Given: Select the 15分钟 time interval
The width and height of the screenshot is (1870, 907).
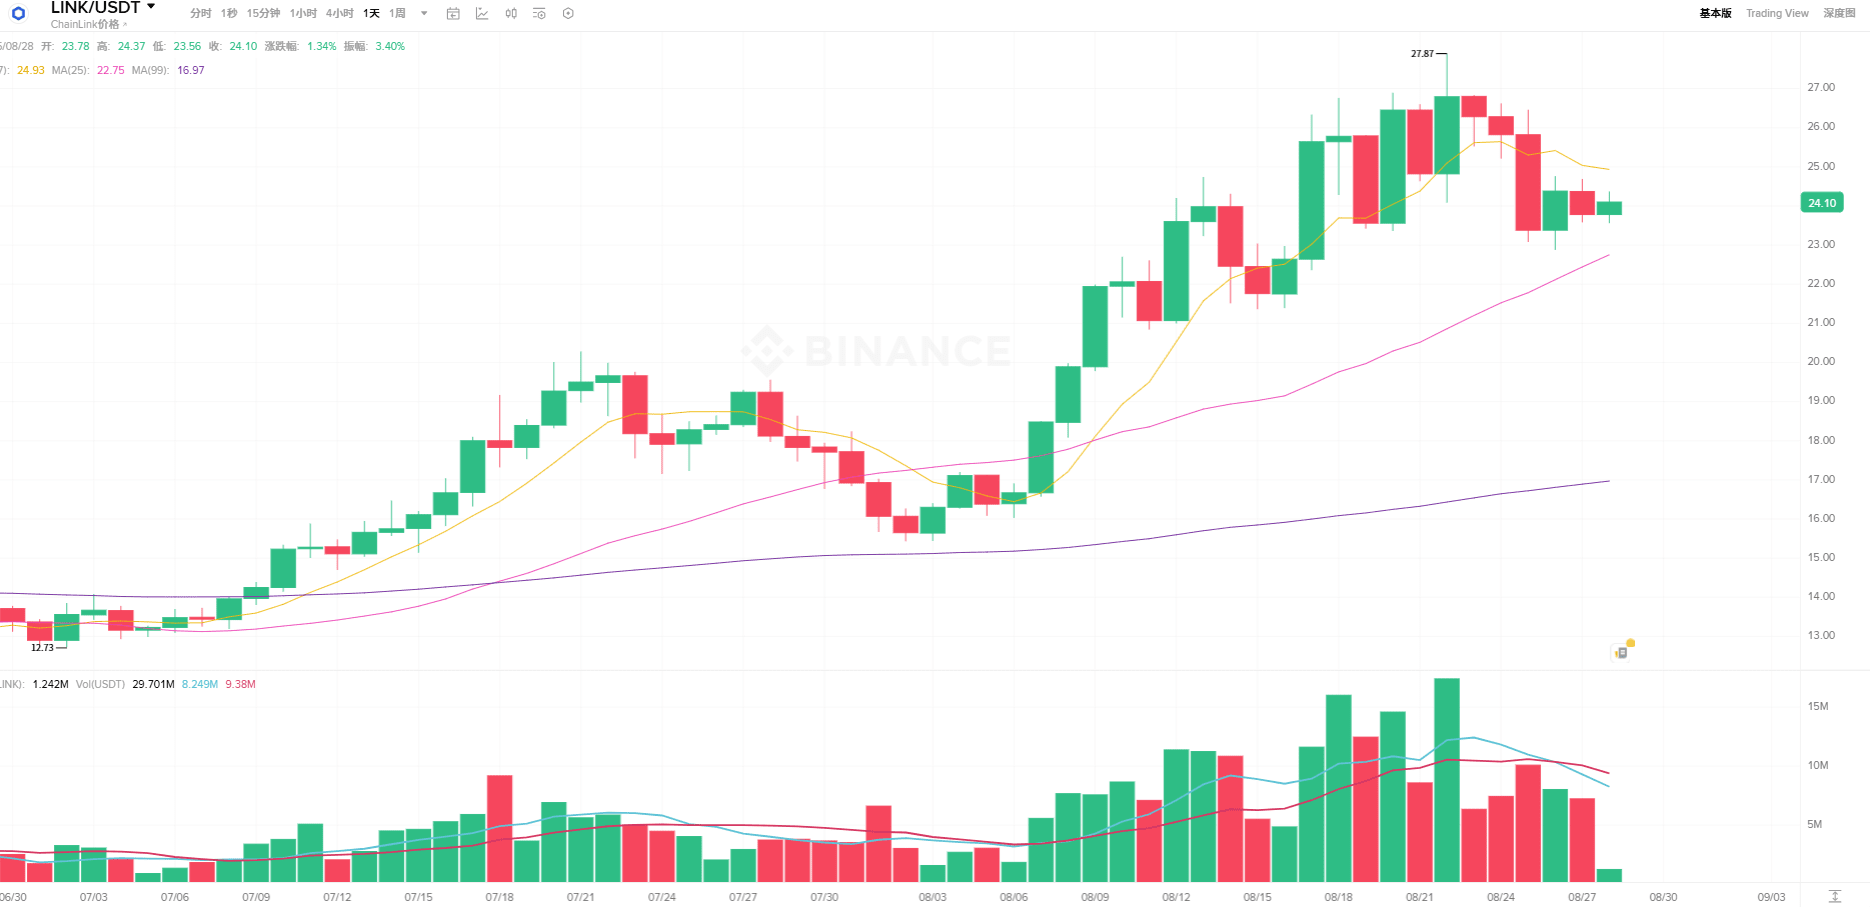Looking at the screenshot, I should 263,14.
